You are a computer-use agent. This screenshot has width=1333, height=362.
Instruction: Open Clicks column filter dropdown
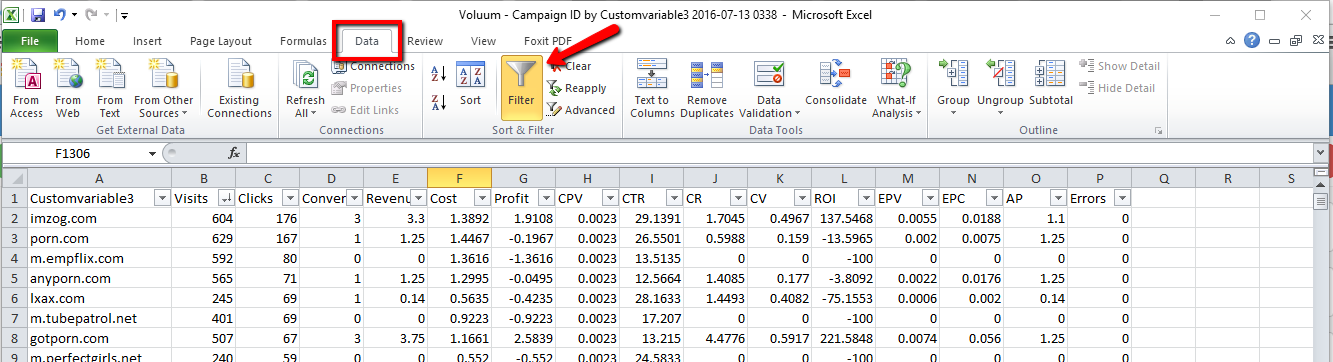pos(290,198)
